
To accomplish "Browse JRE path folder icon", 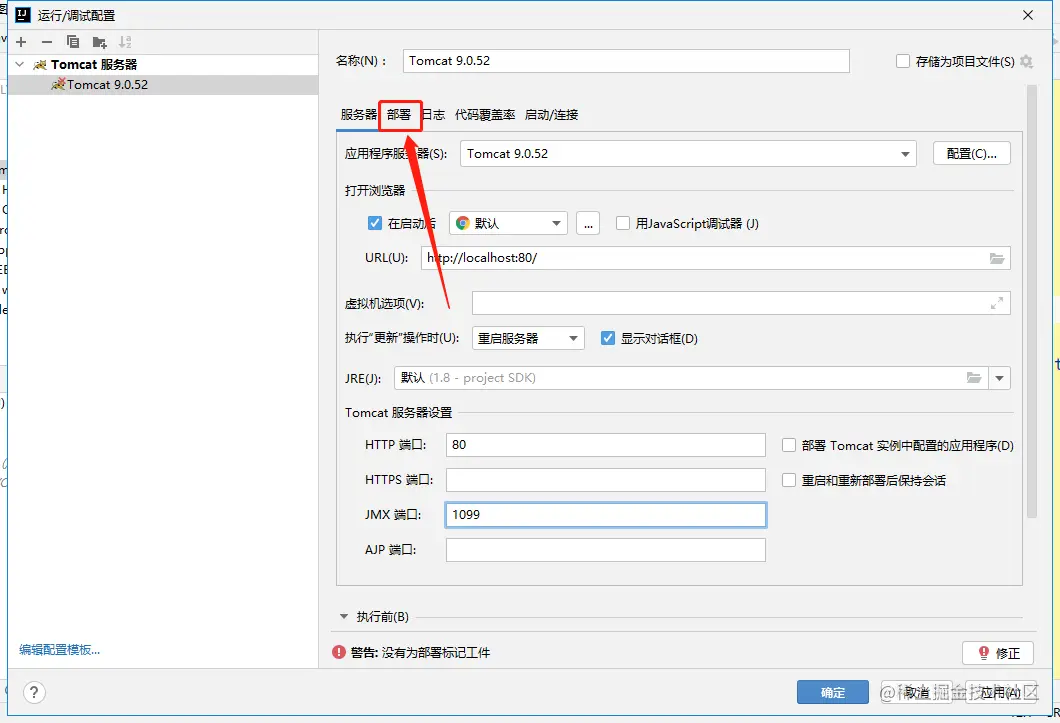I will click(973, 378).
